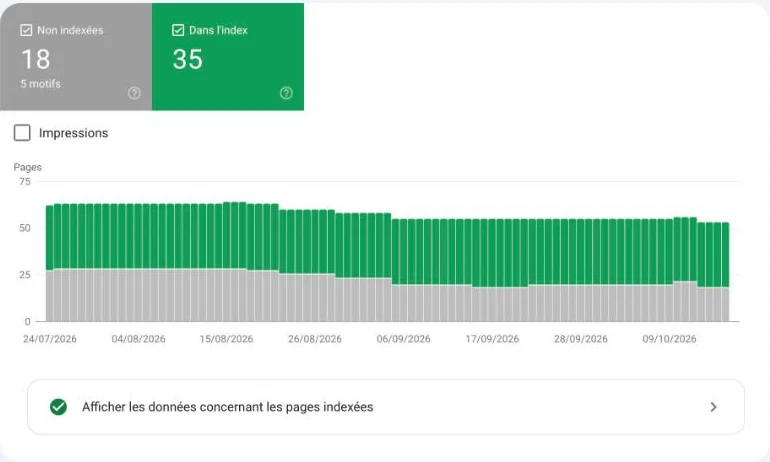770x462 pixels.
Task: Select the 5 motifs text
Action: pyautogui.click(x=41, y=84)
